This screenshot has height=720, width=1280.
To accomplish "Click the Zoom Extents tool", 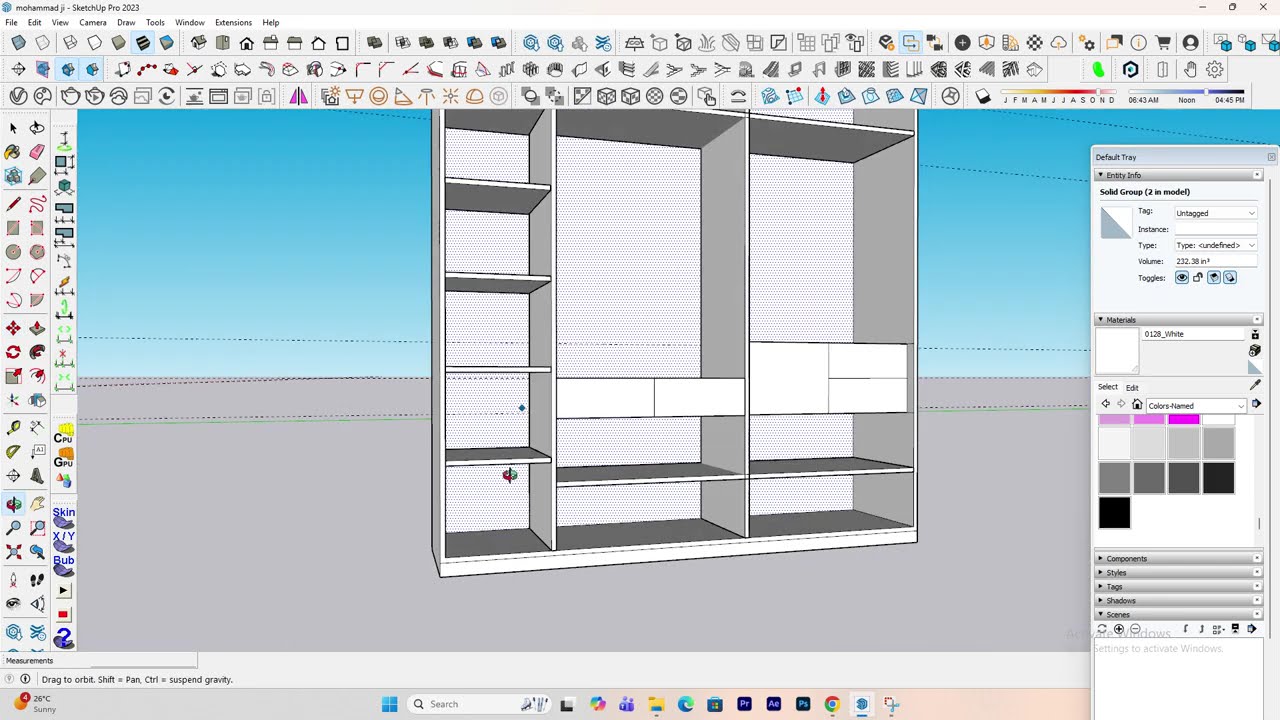I will (x=13, y=552).
